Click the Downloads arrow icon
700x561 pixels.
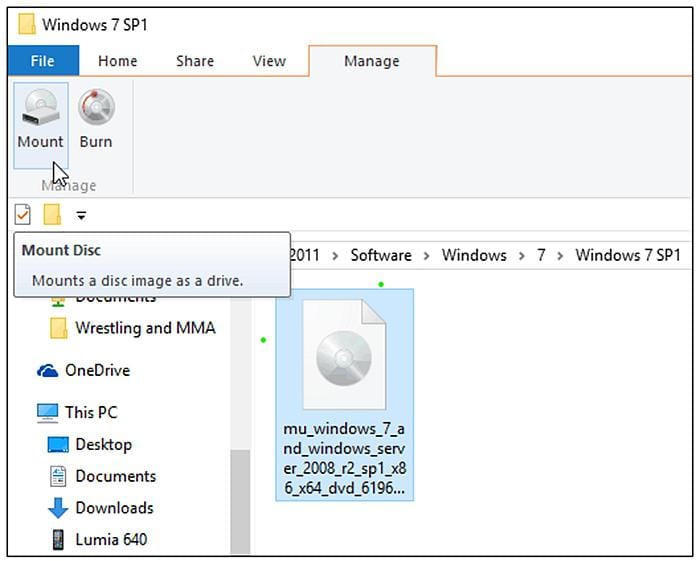tap(58, 508)
